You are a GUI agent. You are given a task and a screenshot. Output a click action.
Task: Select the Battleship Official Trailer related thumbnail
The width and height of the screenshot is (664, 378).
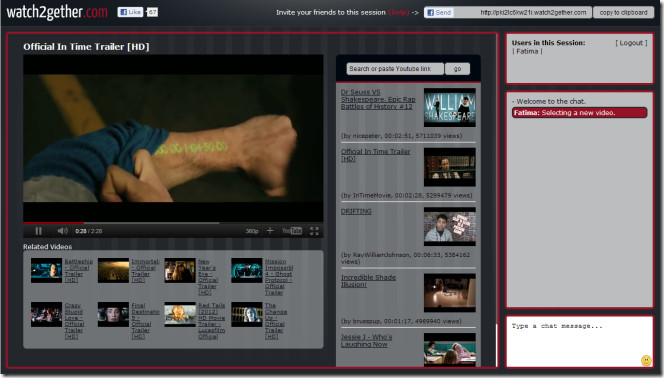click(x=46, y=270)
